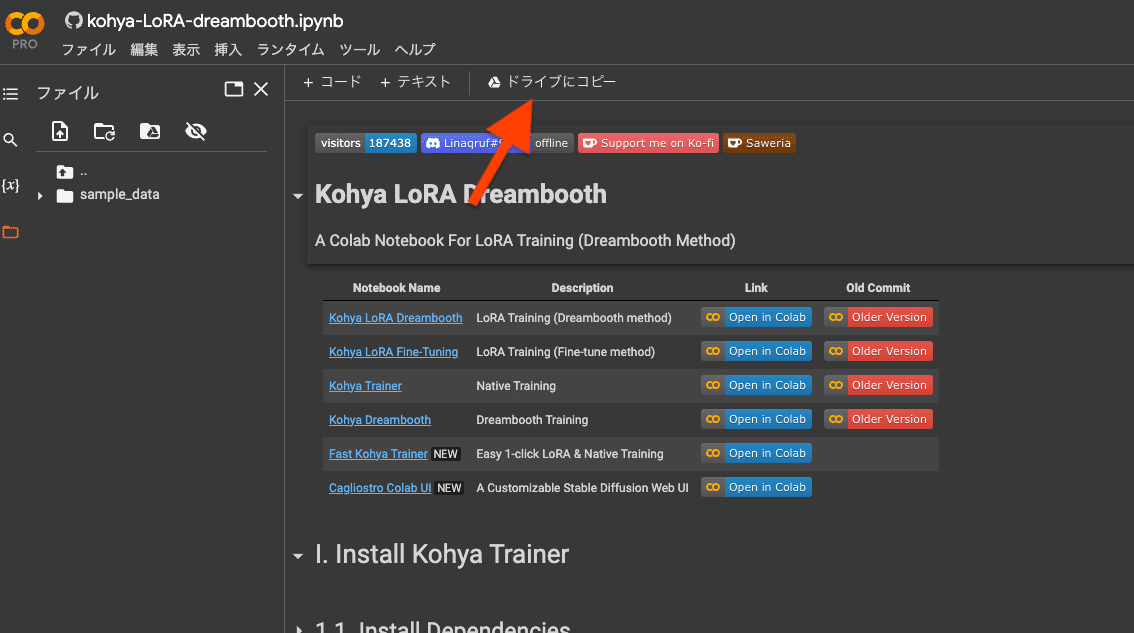1134x633 pixels.
Task: Add a new code cell with + コード
Action: [332, 82]
